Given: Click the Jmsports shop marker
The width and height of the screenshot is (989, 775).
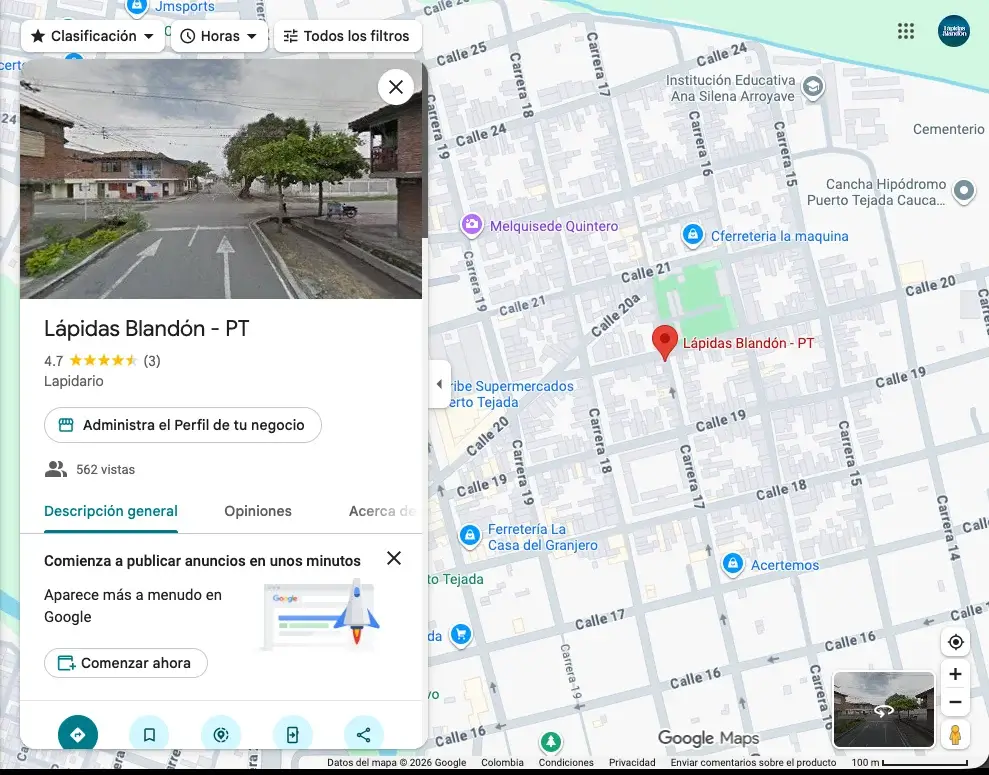Looking at the screenshot, I should (136, 7).
